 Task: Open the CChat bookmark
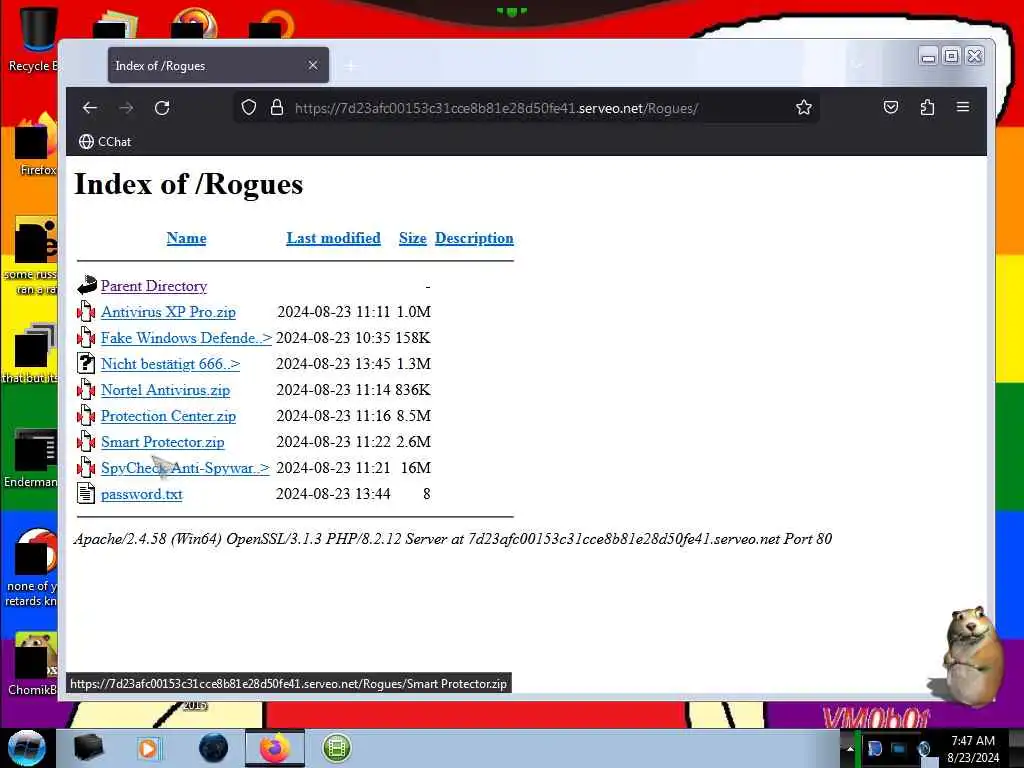(x=105, y=142)
